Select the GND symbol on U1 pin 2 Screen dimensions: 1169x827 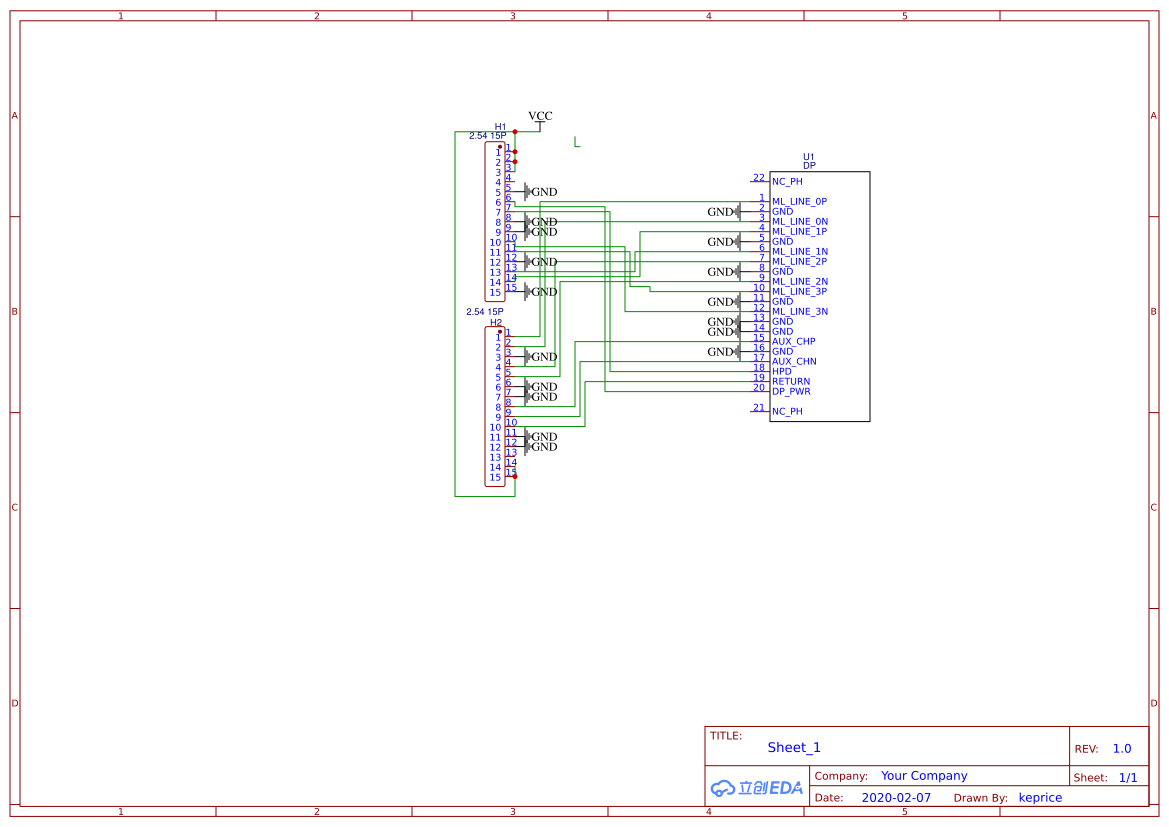pyautogui.click(x=724, y=212)
